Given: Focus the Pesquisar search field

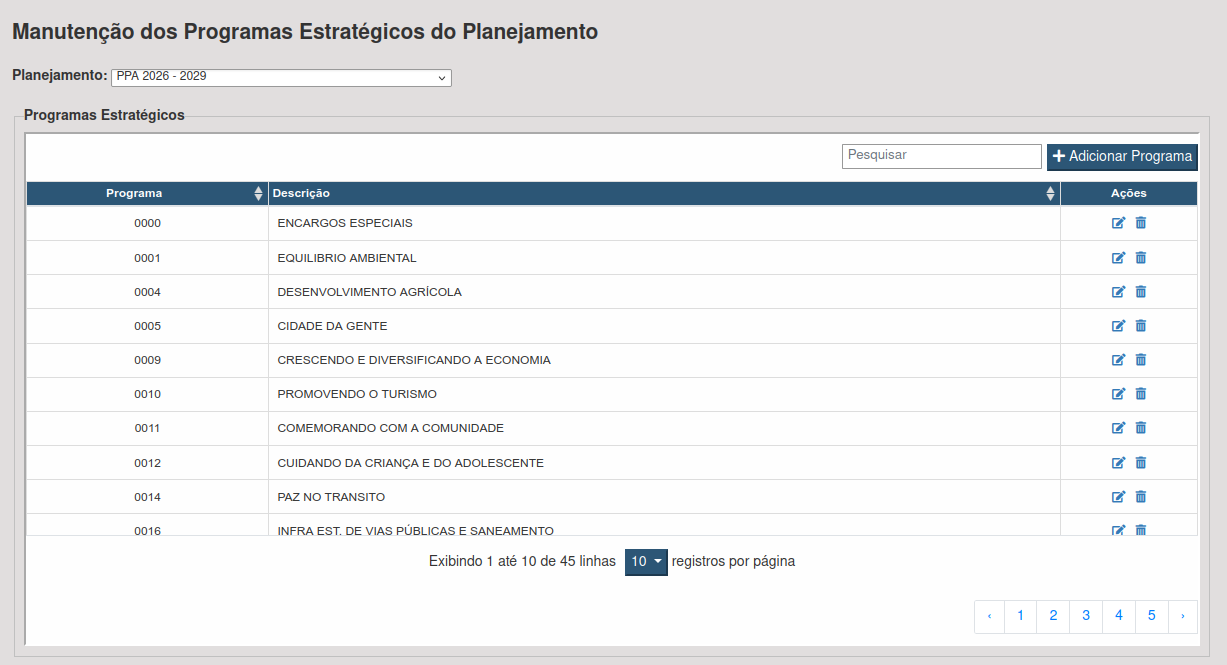Looking at the screenshot, I should pyautogui.click(x=941, y=156).
